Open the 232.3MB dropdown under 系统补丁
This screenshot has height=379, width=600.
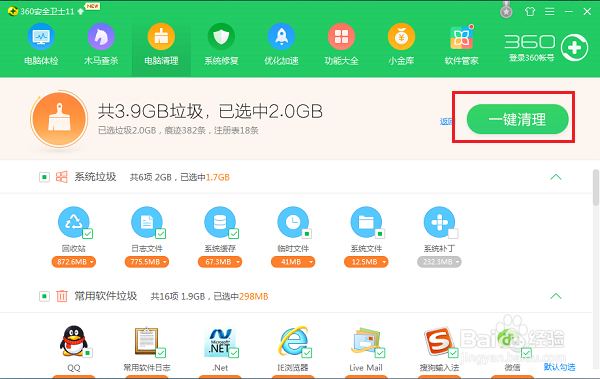click(x=439, y=262)
